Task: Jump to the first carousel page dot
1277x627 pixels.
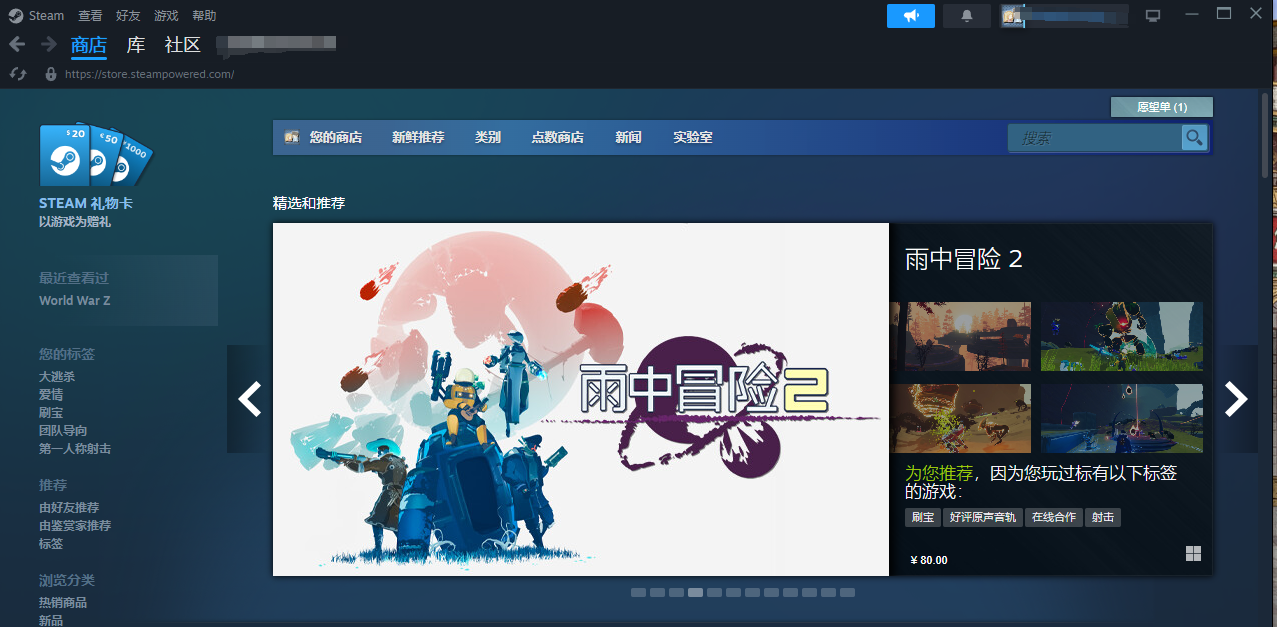Action: (x=638, y=593)
